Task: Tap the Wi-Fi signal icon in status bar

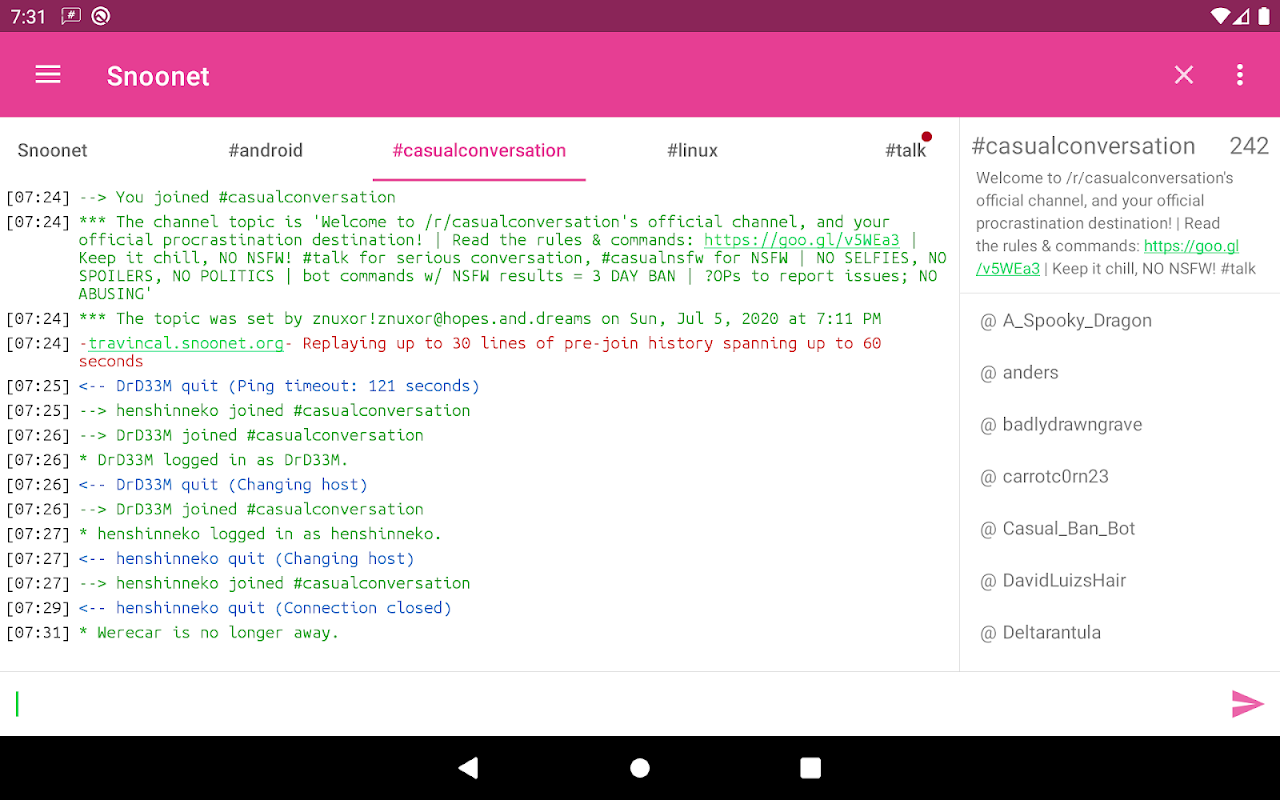Action: click(1219, 16)
